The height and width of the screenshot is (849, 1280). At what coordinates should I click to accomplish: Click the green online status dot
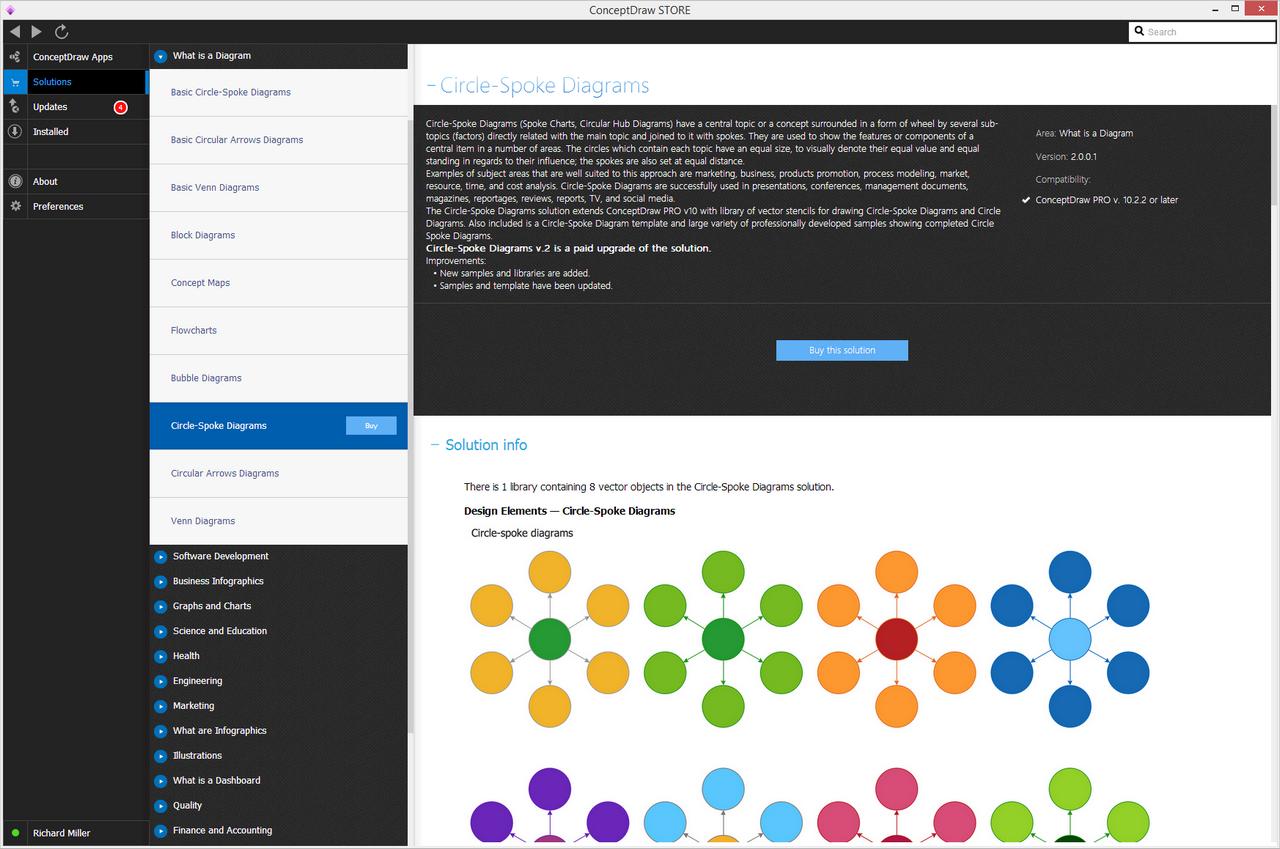[15, 833]
